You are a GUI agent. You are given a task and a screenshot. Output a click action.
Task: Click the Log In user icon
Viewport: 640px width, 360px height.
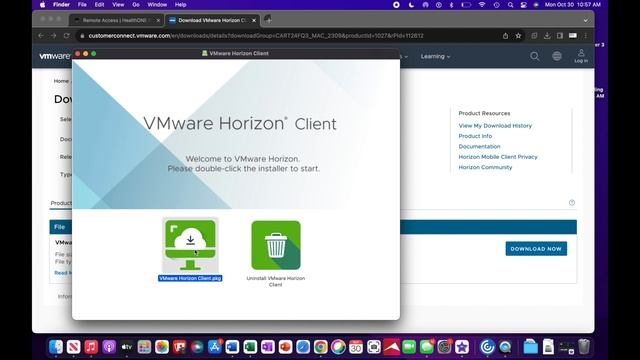pyautogui.click(x=581, y=56)
